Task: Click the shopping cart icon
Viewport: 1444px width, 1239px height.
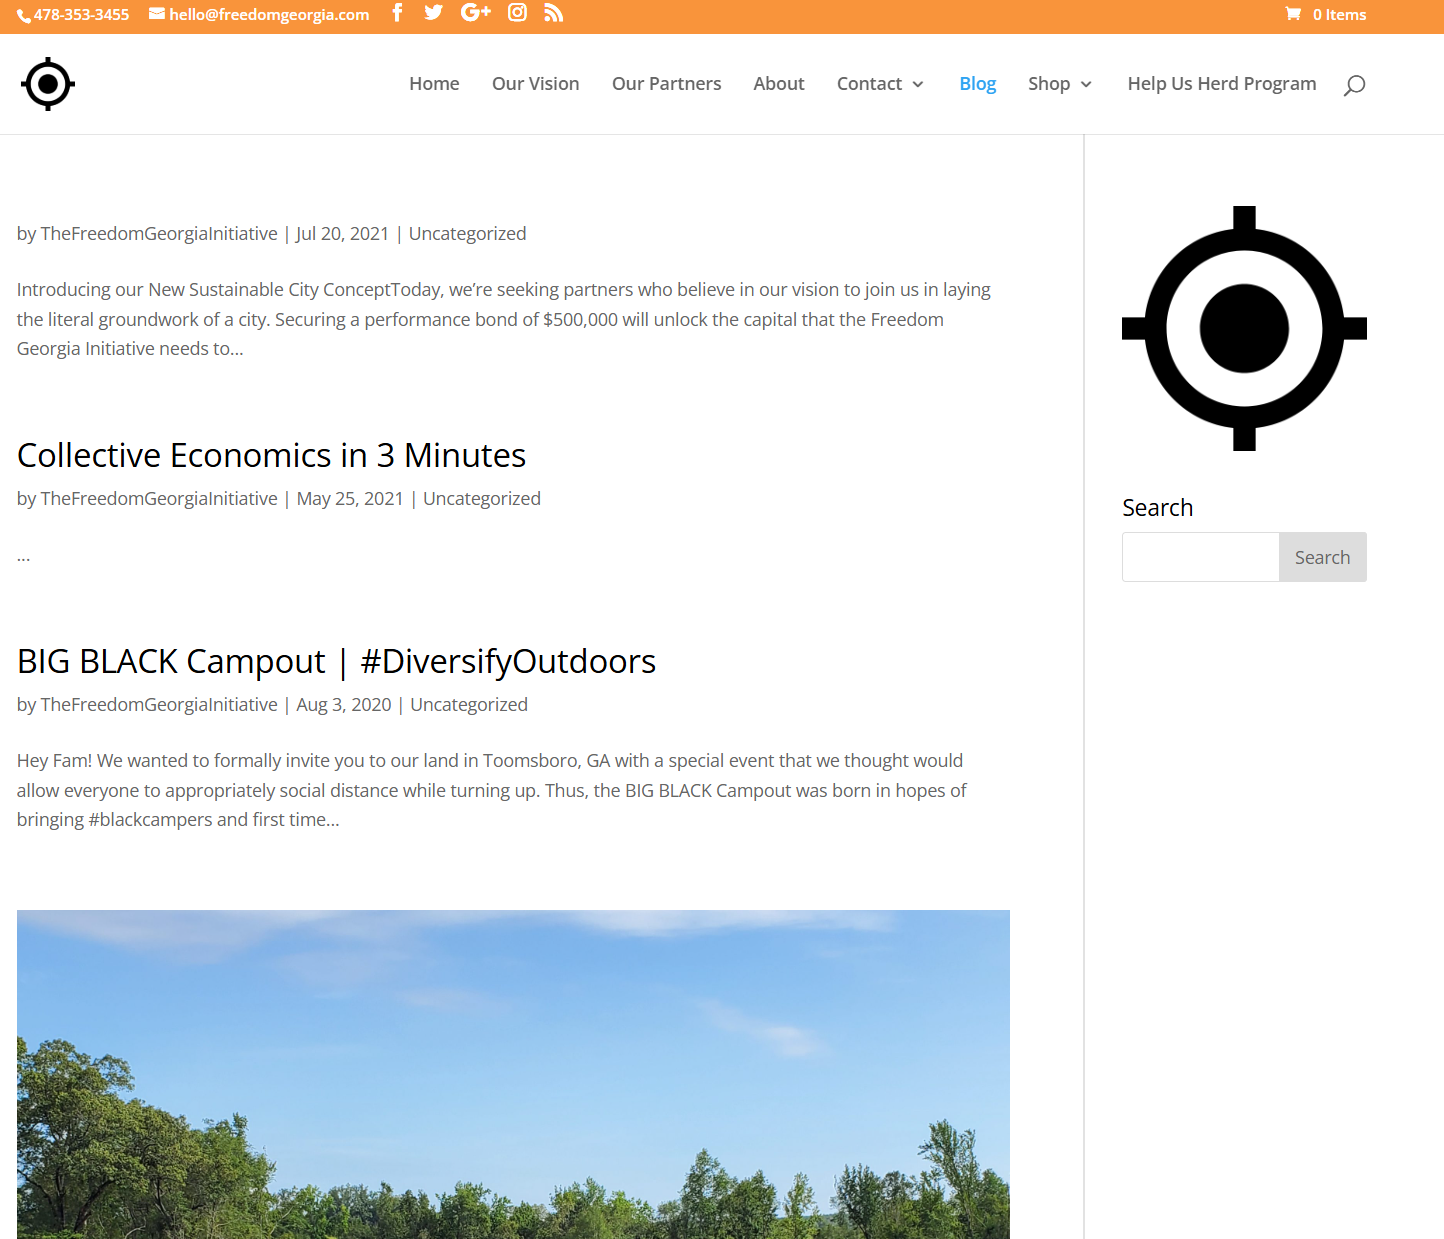Action: pos(1293,14)
